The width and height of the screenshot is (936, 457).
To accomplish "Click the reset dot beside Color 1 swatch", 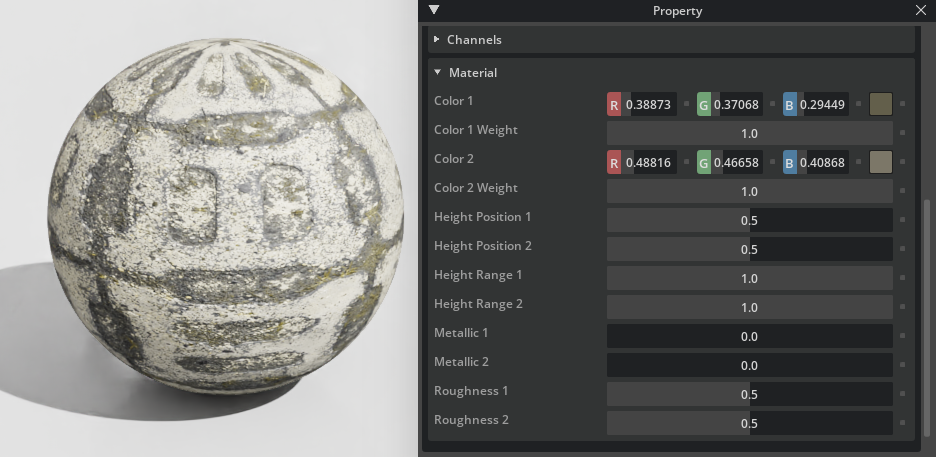I will [903, 104].
